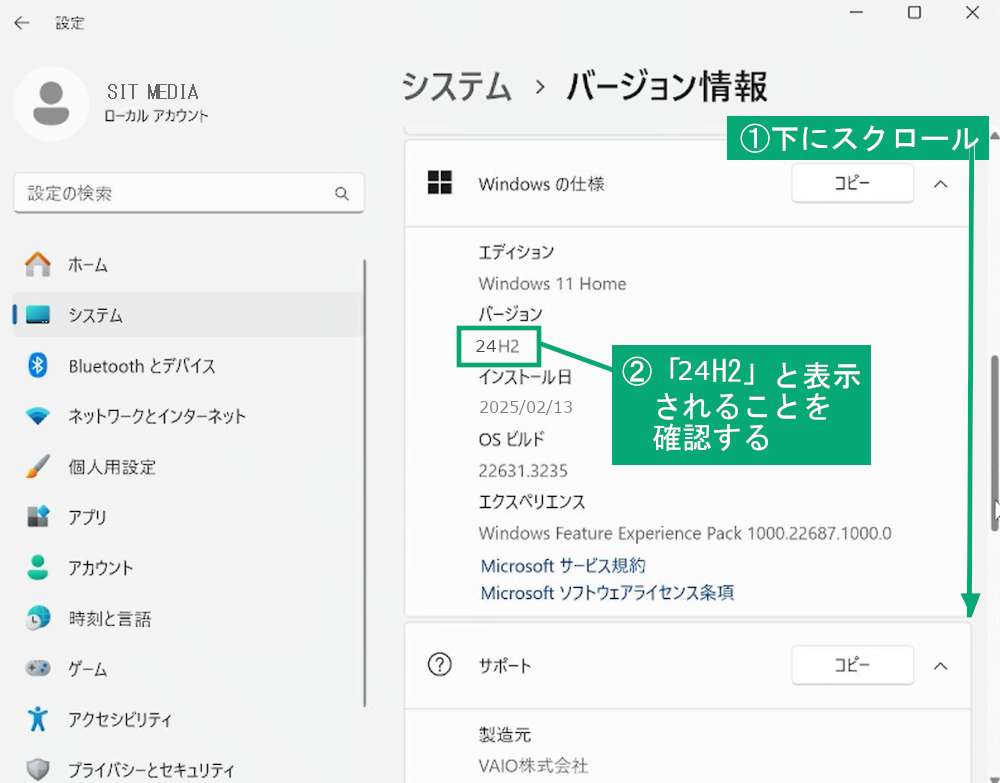Screen dimensions: 1000x783
Task: Click the システム breadcrumb
Action: [x=457, y=86]
